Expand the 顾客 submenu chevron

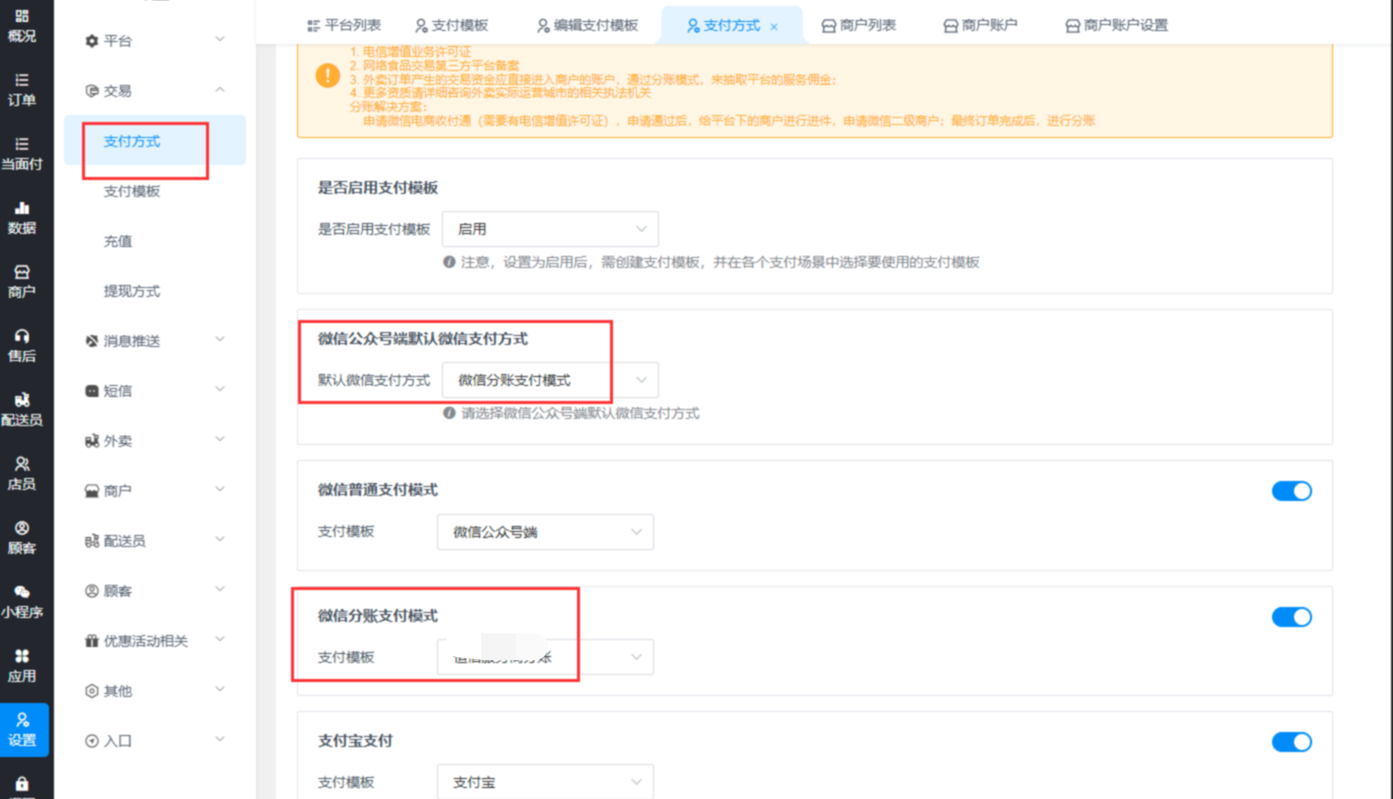(220, 590)
